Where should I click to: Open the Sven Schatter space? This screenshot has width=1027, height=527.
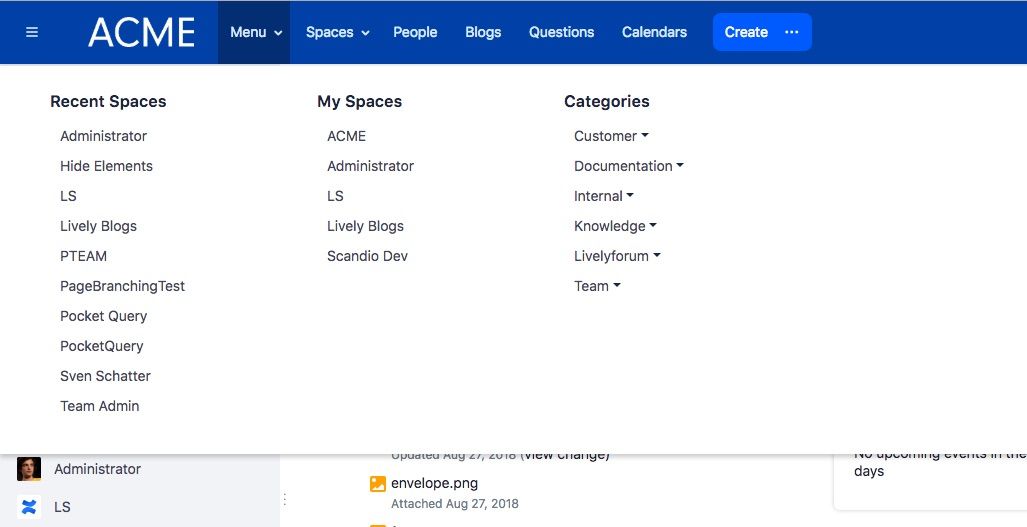pyautogui.click(x=105, y=376)
